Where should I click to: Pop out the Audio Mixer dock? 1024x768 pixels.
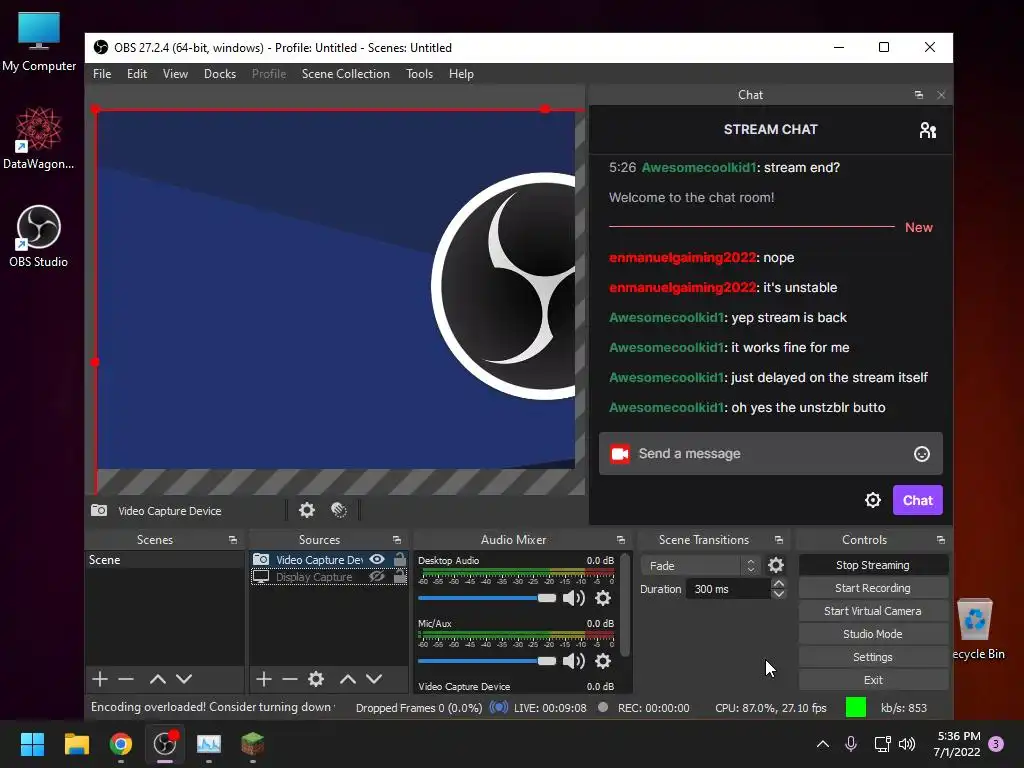click(x=620, y=540)
